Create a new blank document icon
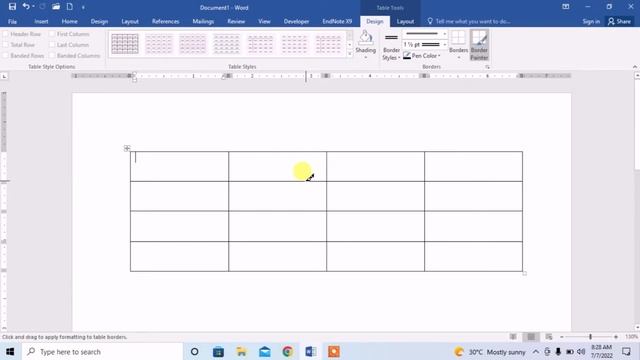The image size is (640, 360). [x=70, y=7]
